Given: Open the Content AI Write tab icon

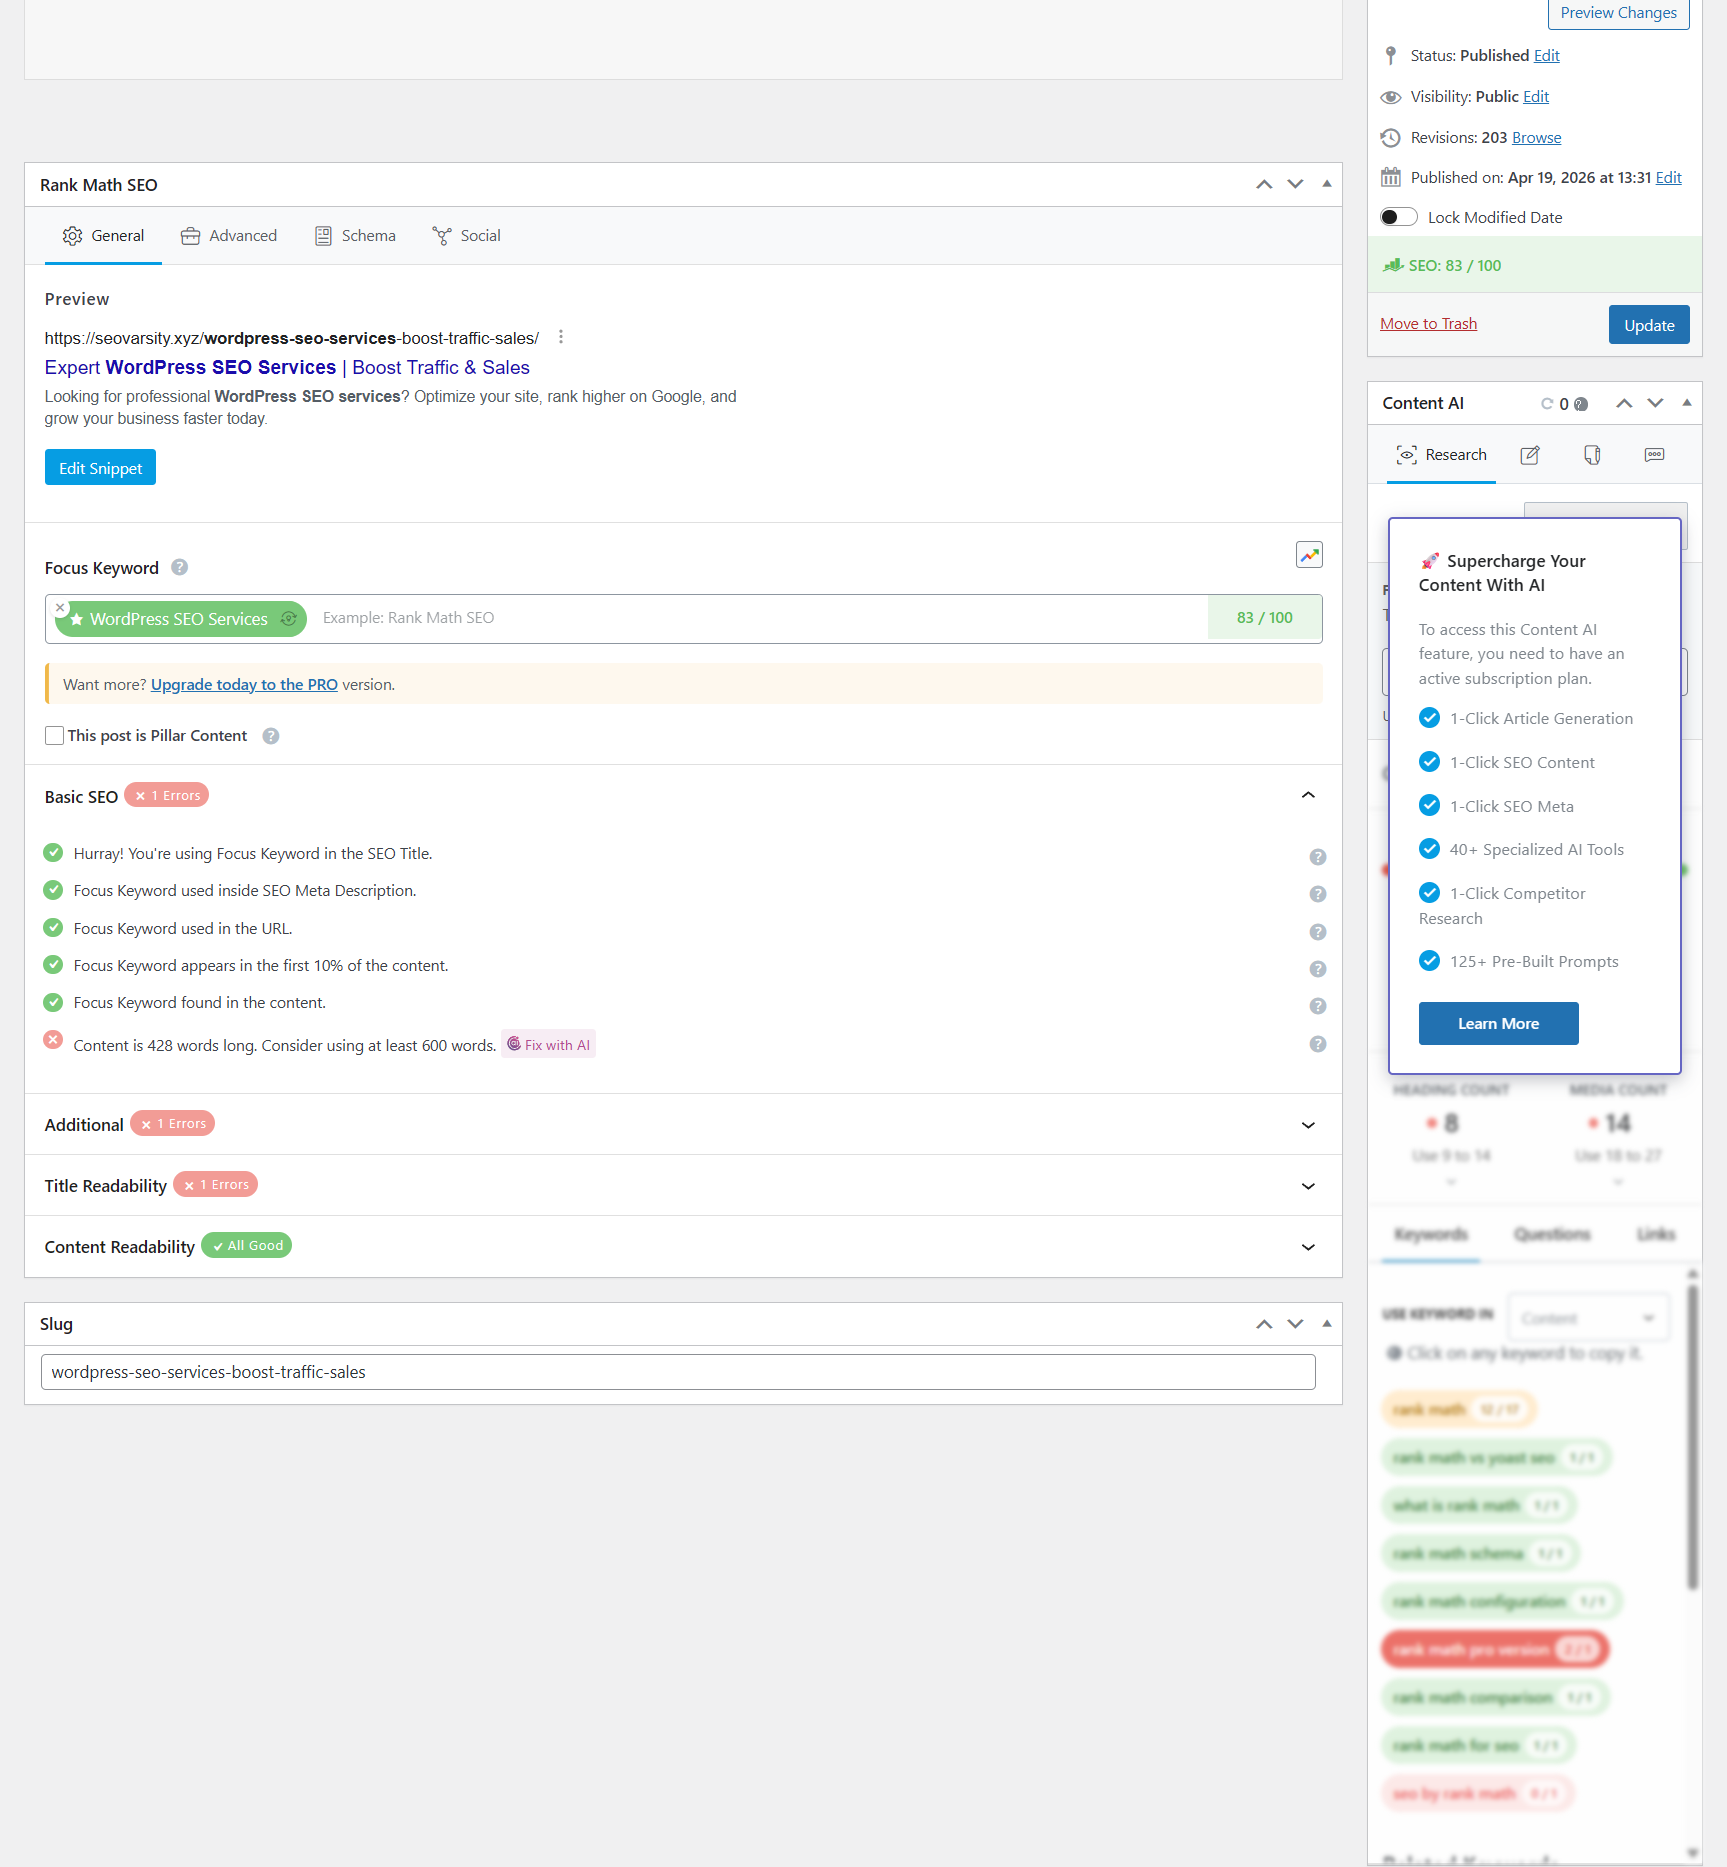Looking at the screenshot, I should click(x=1530, y=455).
